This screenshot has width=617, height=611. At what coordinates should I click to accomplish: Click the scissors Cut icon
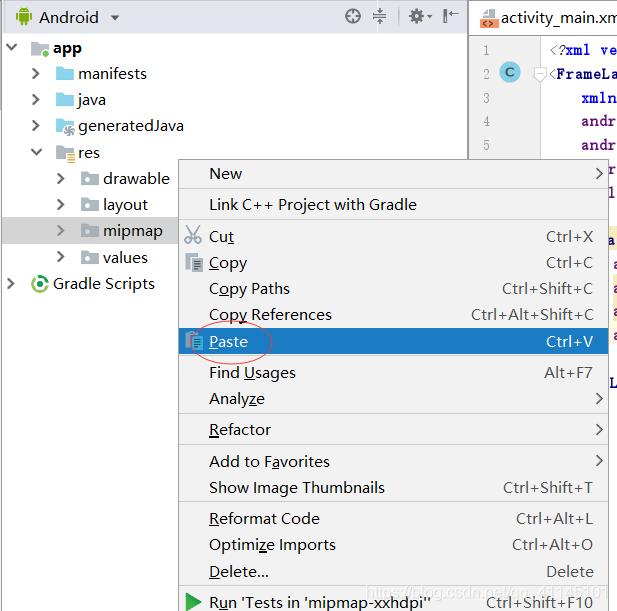(193, 235)
